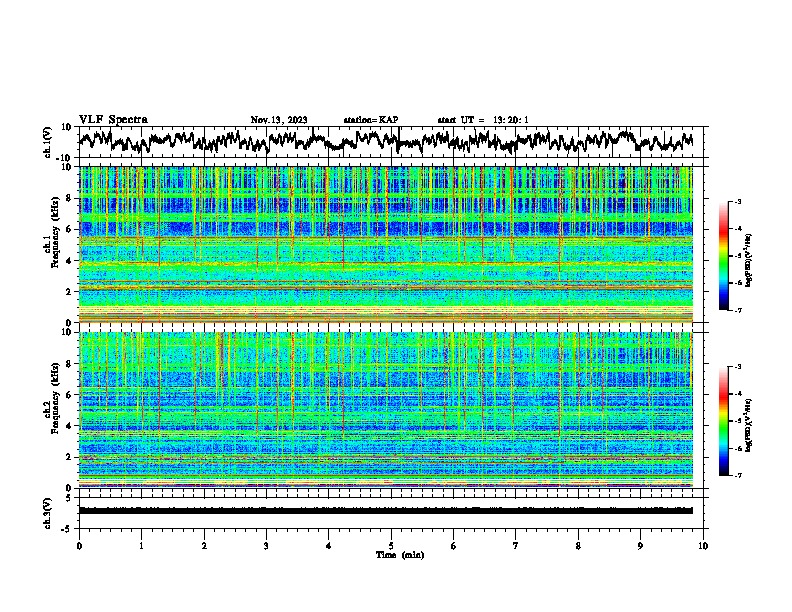This screenshot has height=612, width=792.
Task: Select the date label "Nov.13, 2023"
Action: point(279,120)
